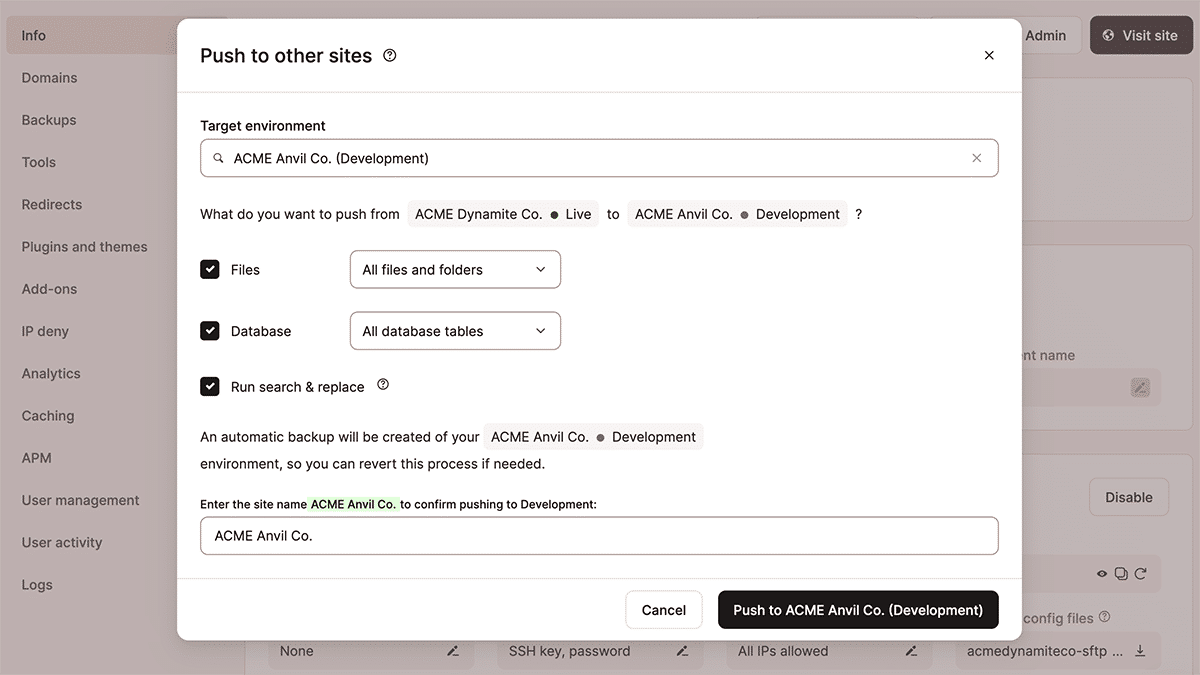Click the site name confirmation field
Screen dimensions: 1200x675
tap(599, 536)
